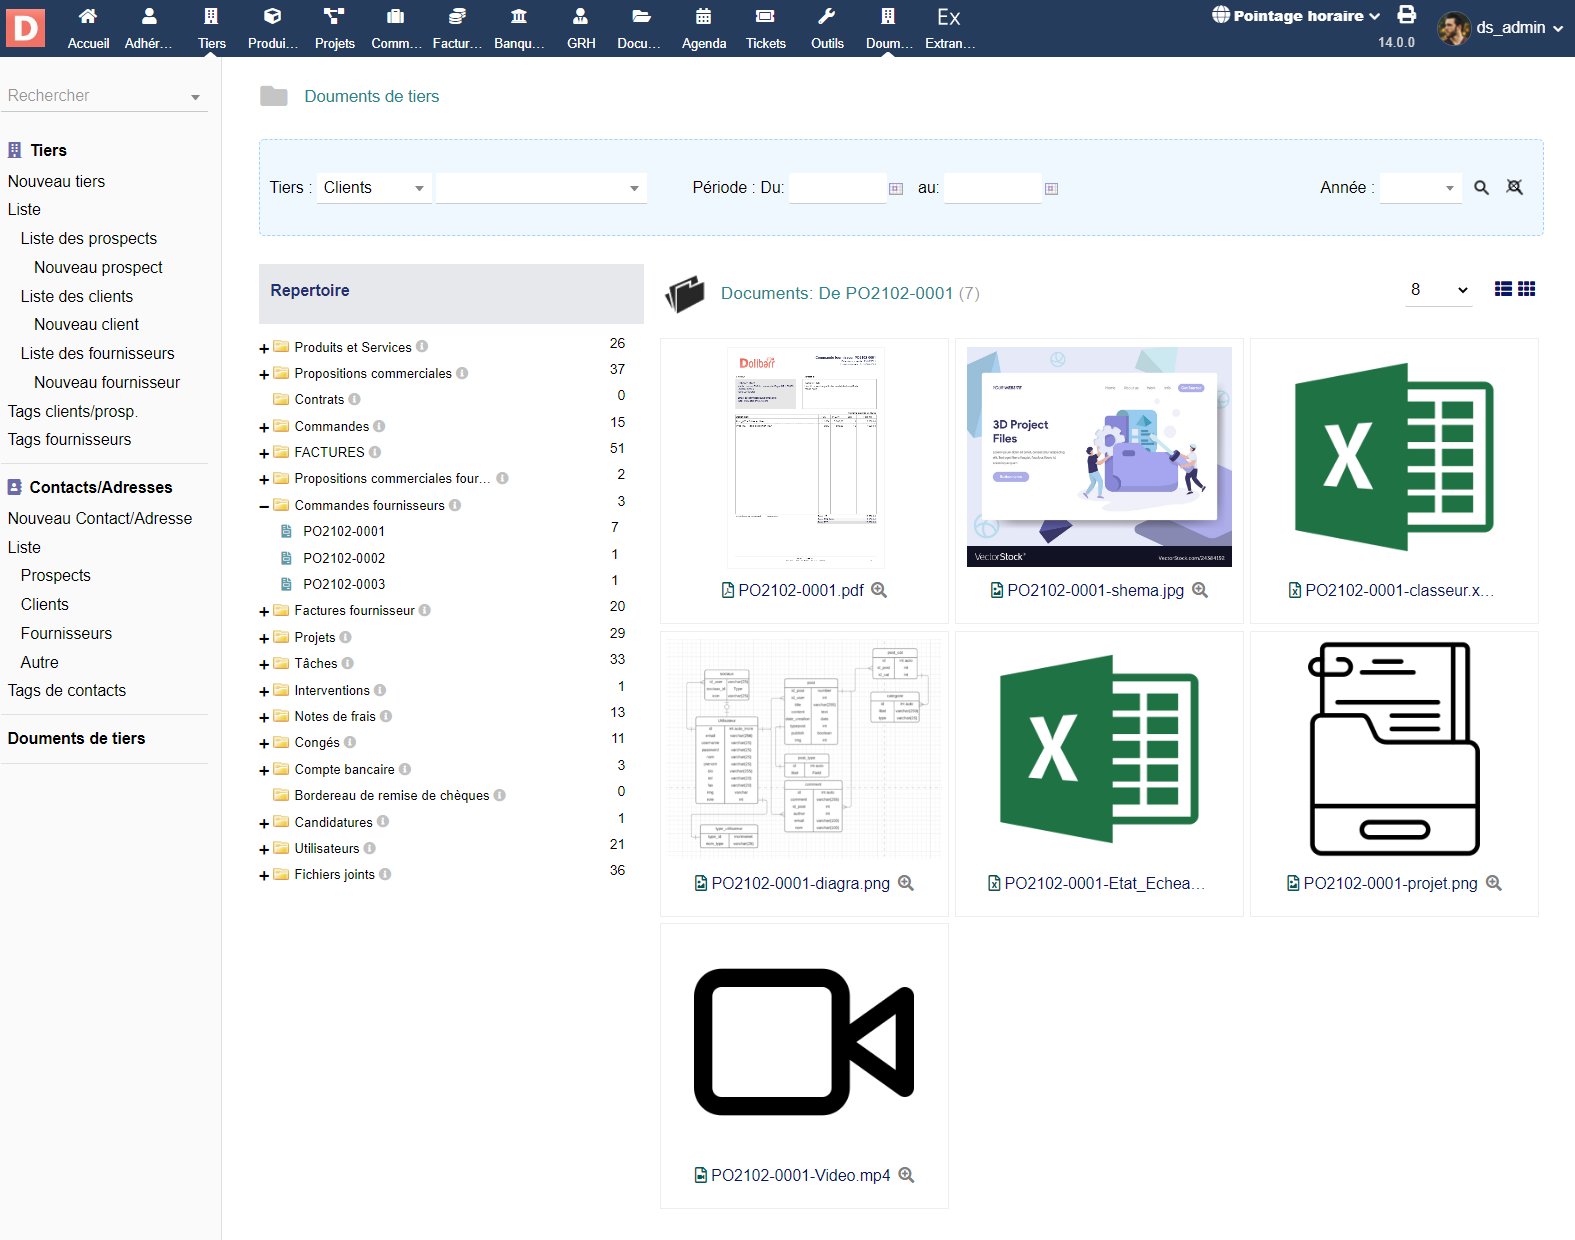
Task: Expand the FACTURES folder
Action: point(264,453)
